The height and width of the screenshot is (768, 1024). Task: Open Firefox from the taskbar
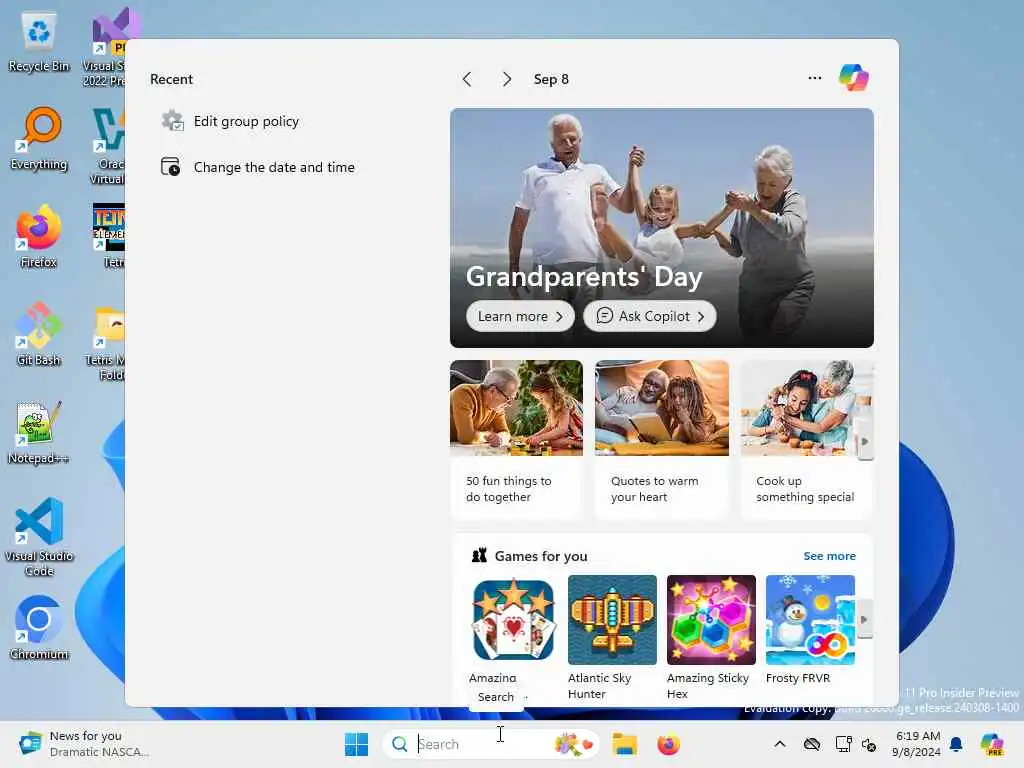click(x=668, y=744)
